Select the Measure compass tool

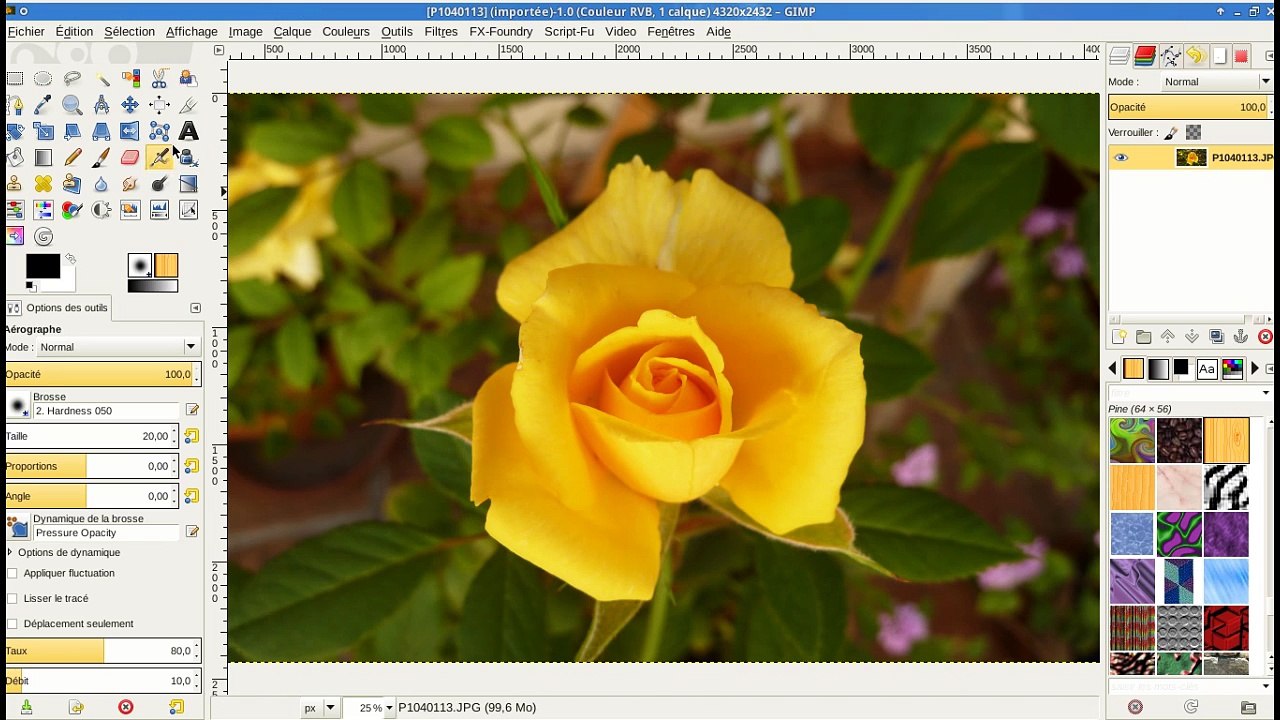click(101, 105)
